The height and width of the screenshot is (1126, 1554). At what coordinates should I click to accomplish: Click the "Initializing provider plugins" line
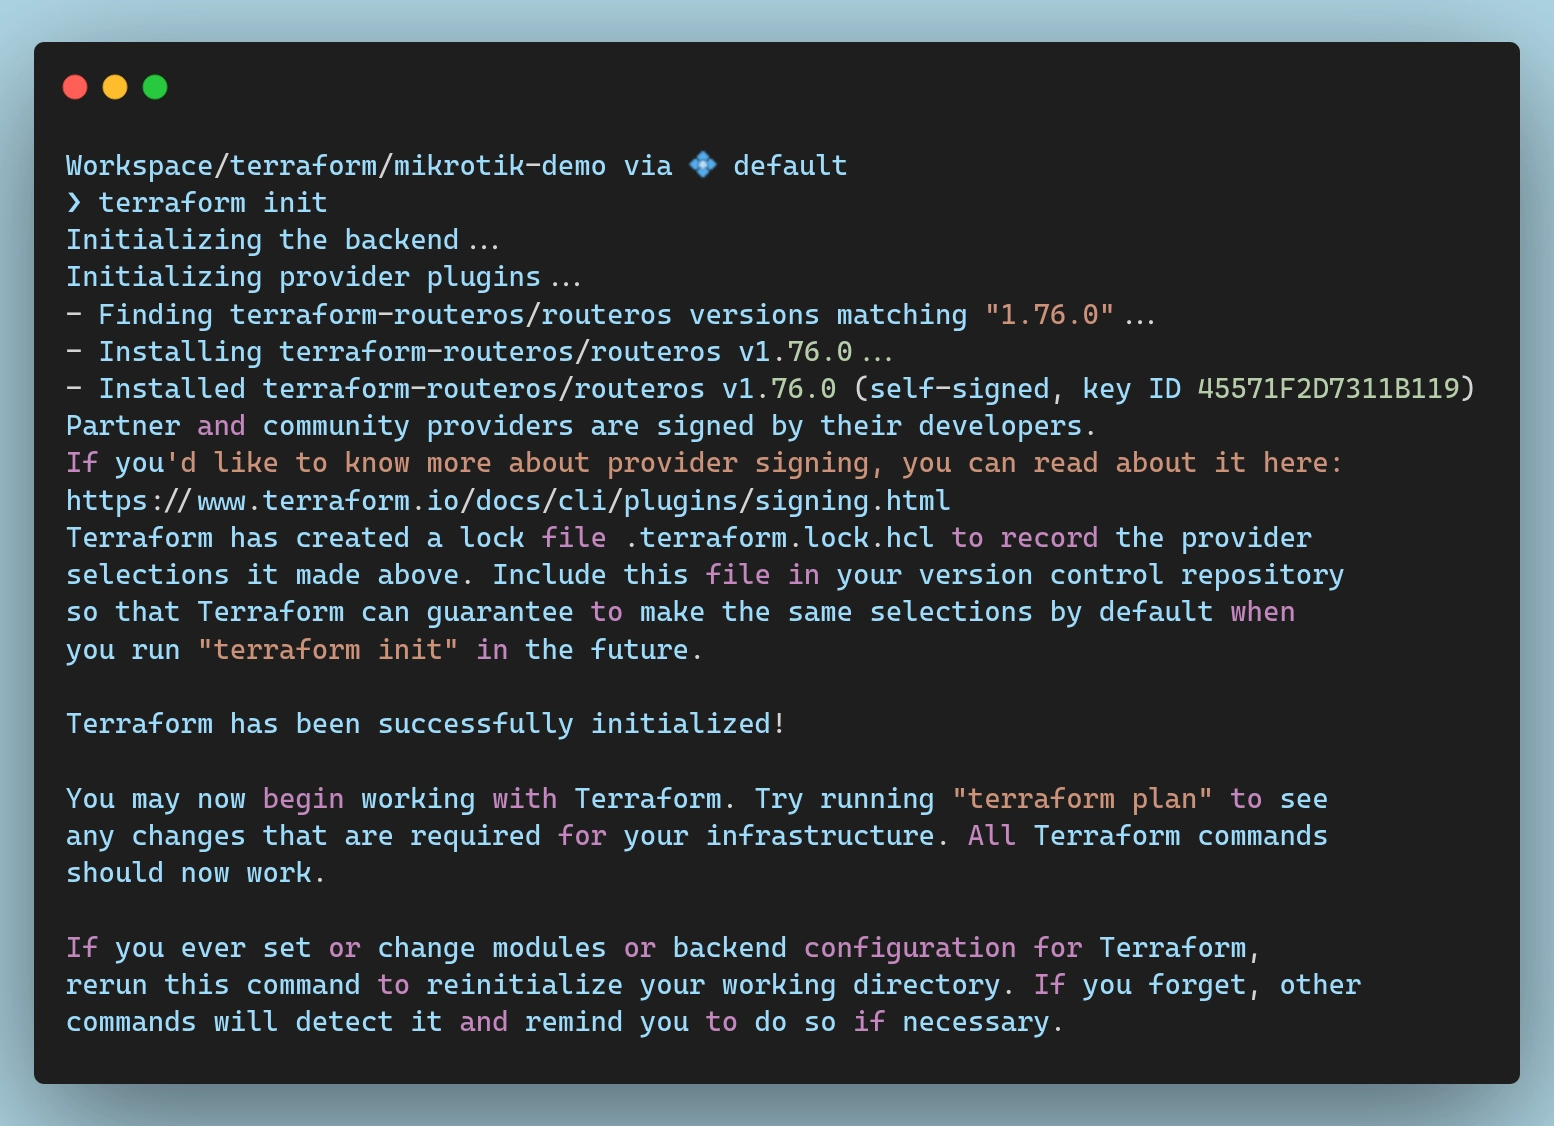[x=323, y=277]
